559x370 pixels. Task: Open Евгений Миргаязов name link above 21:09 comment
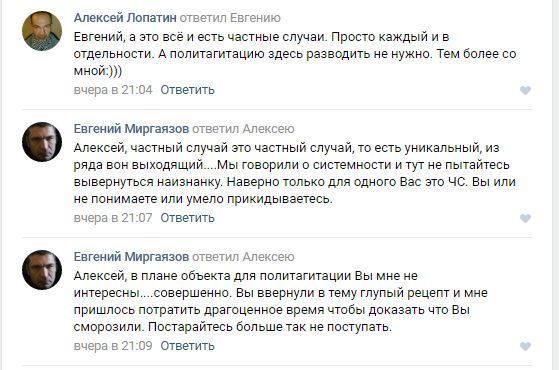131,257
